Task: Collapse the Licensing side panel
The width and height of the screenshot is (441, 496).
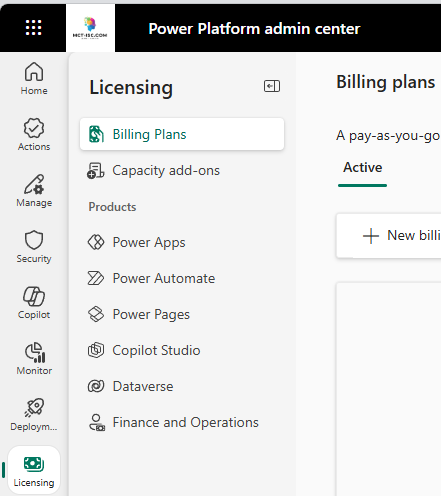Action: (x=272, y=86)
